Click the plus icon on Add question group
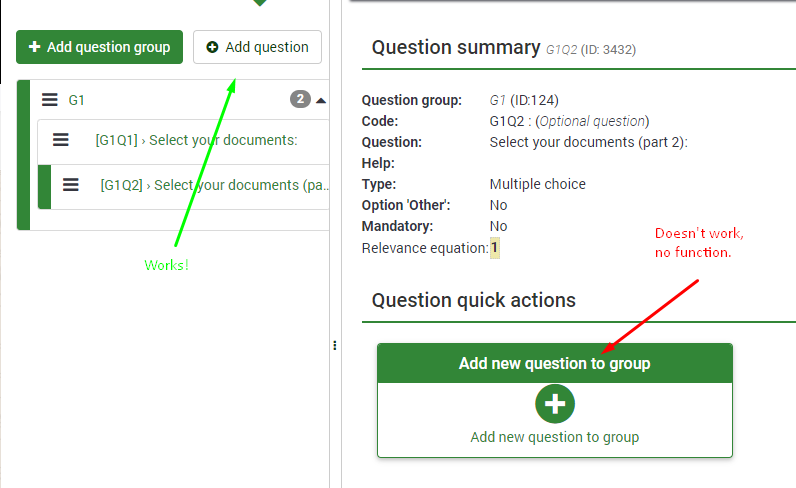The width and height of the screenshot is (796, 488). coord(35,47)
